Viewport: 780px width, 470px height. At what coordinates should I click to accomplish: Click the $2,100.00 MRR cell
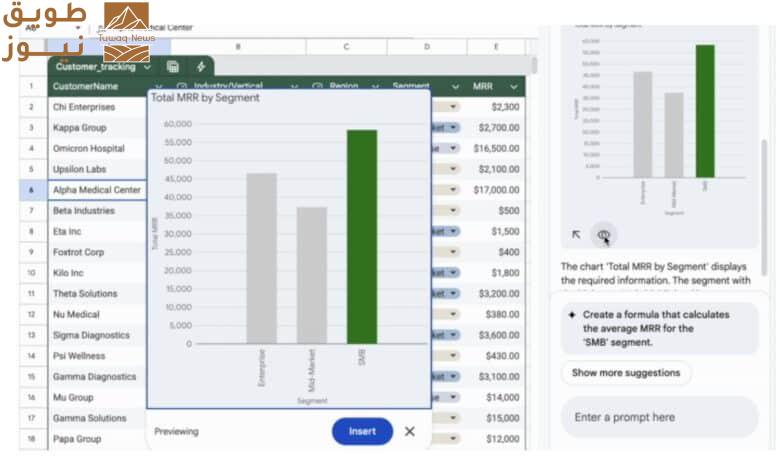[496, 169]
